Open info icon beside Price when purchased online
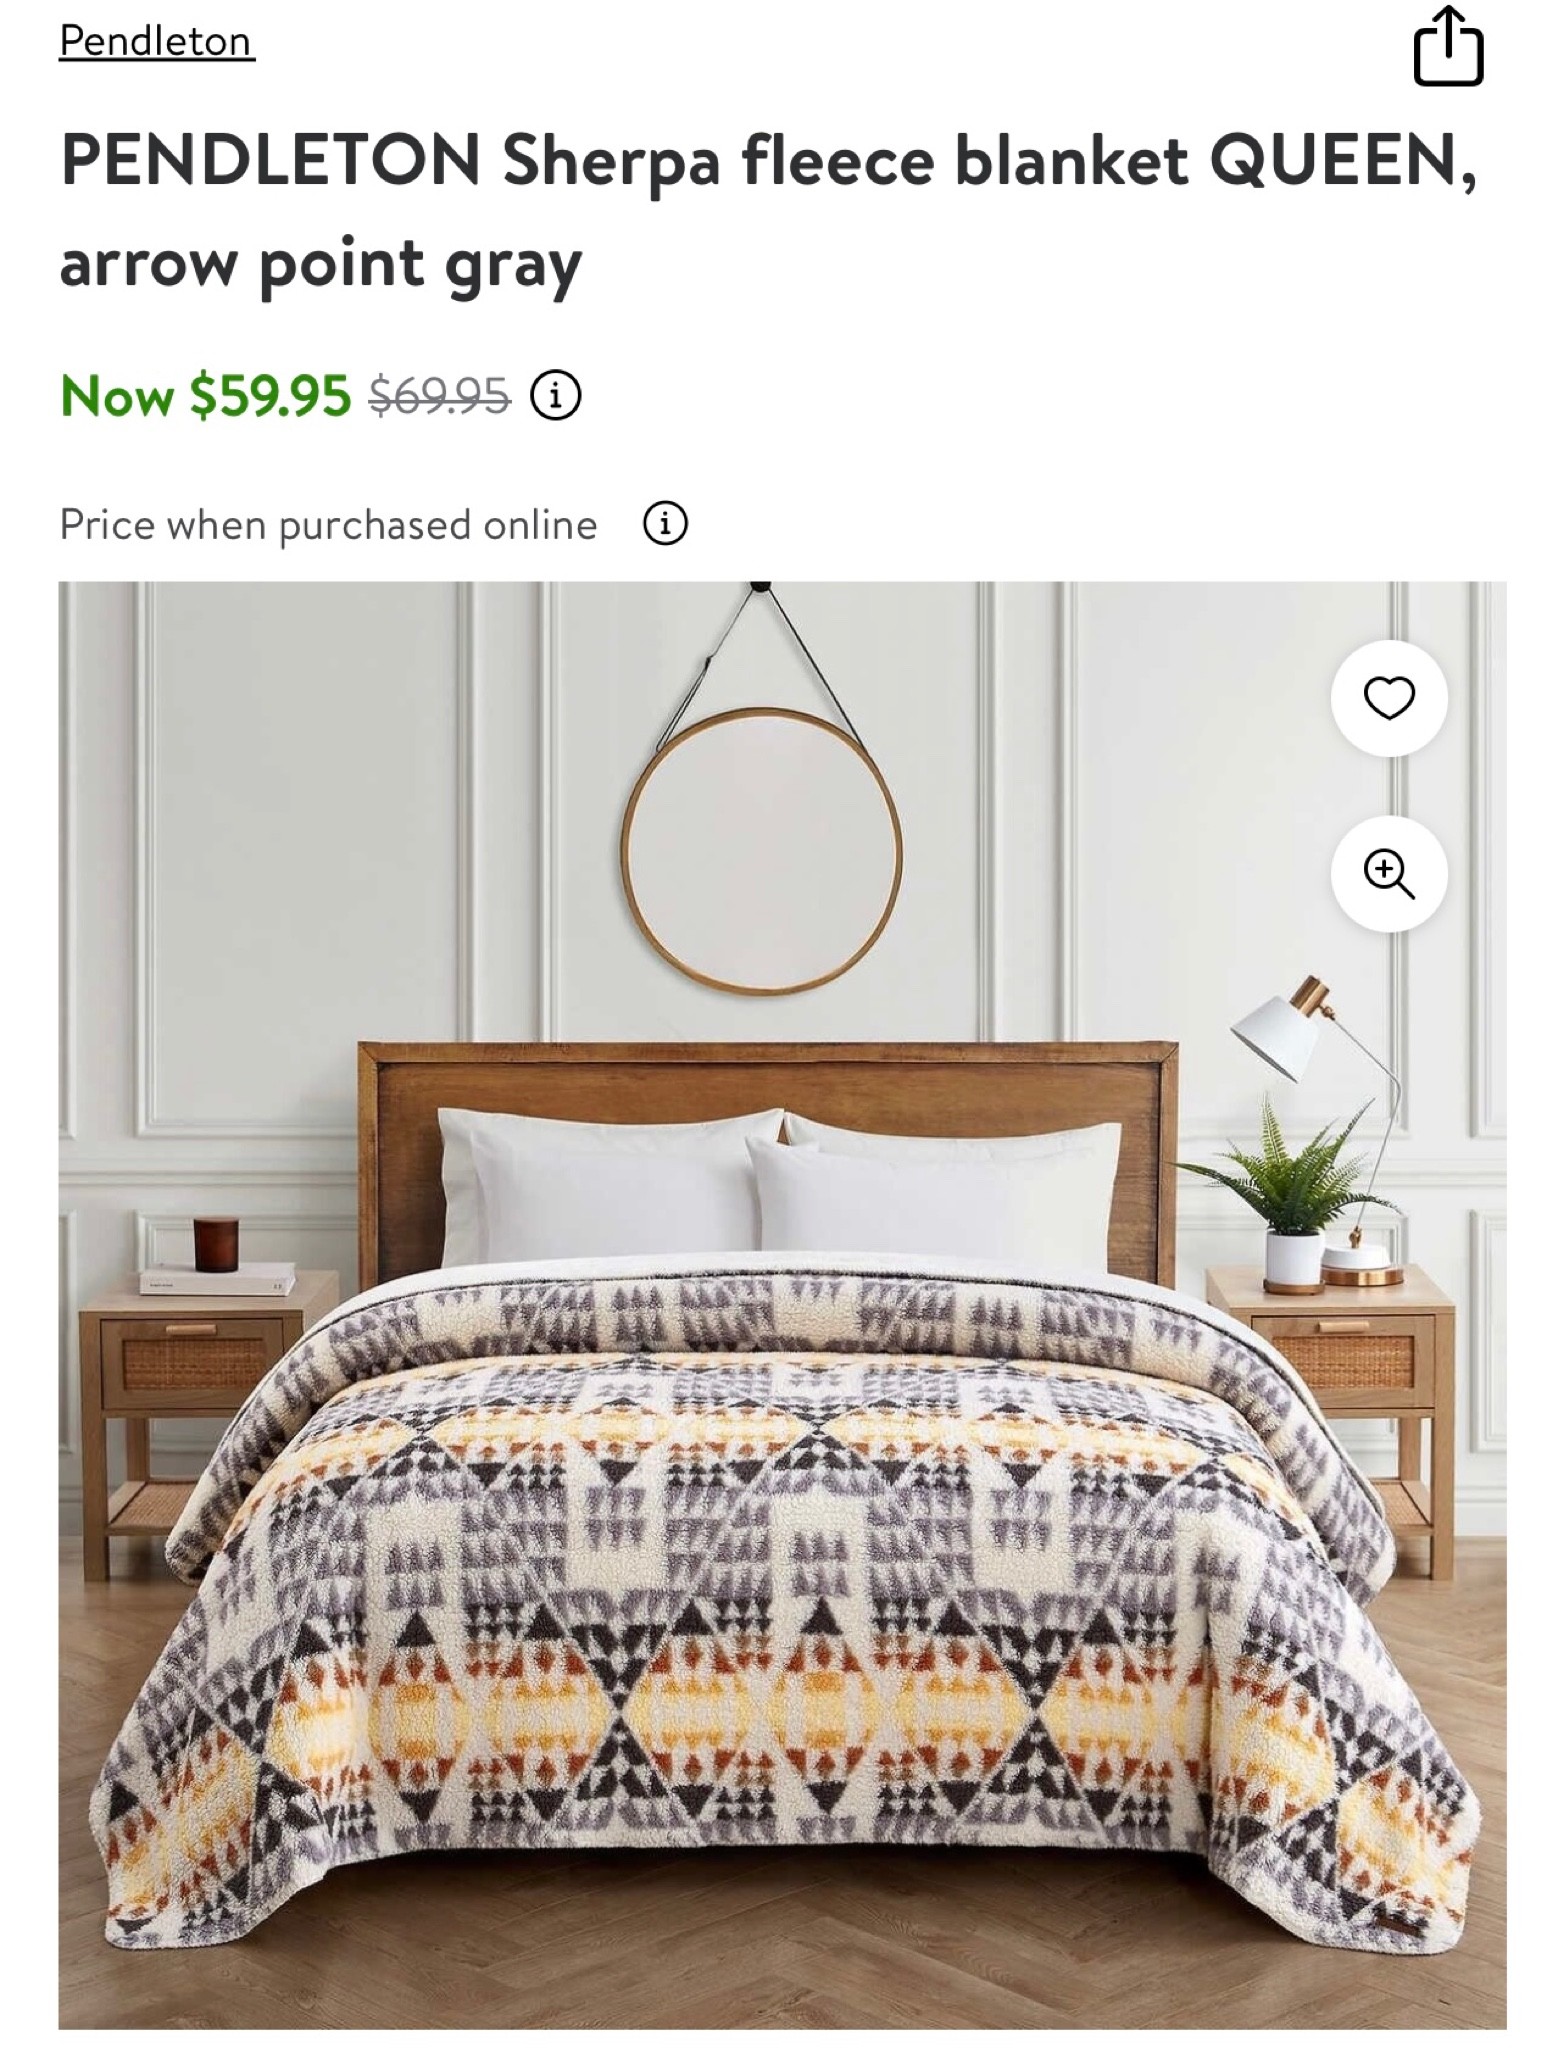1566x2049 pixels. pos(664,523)
